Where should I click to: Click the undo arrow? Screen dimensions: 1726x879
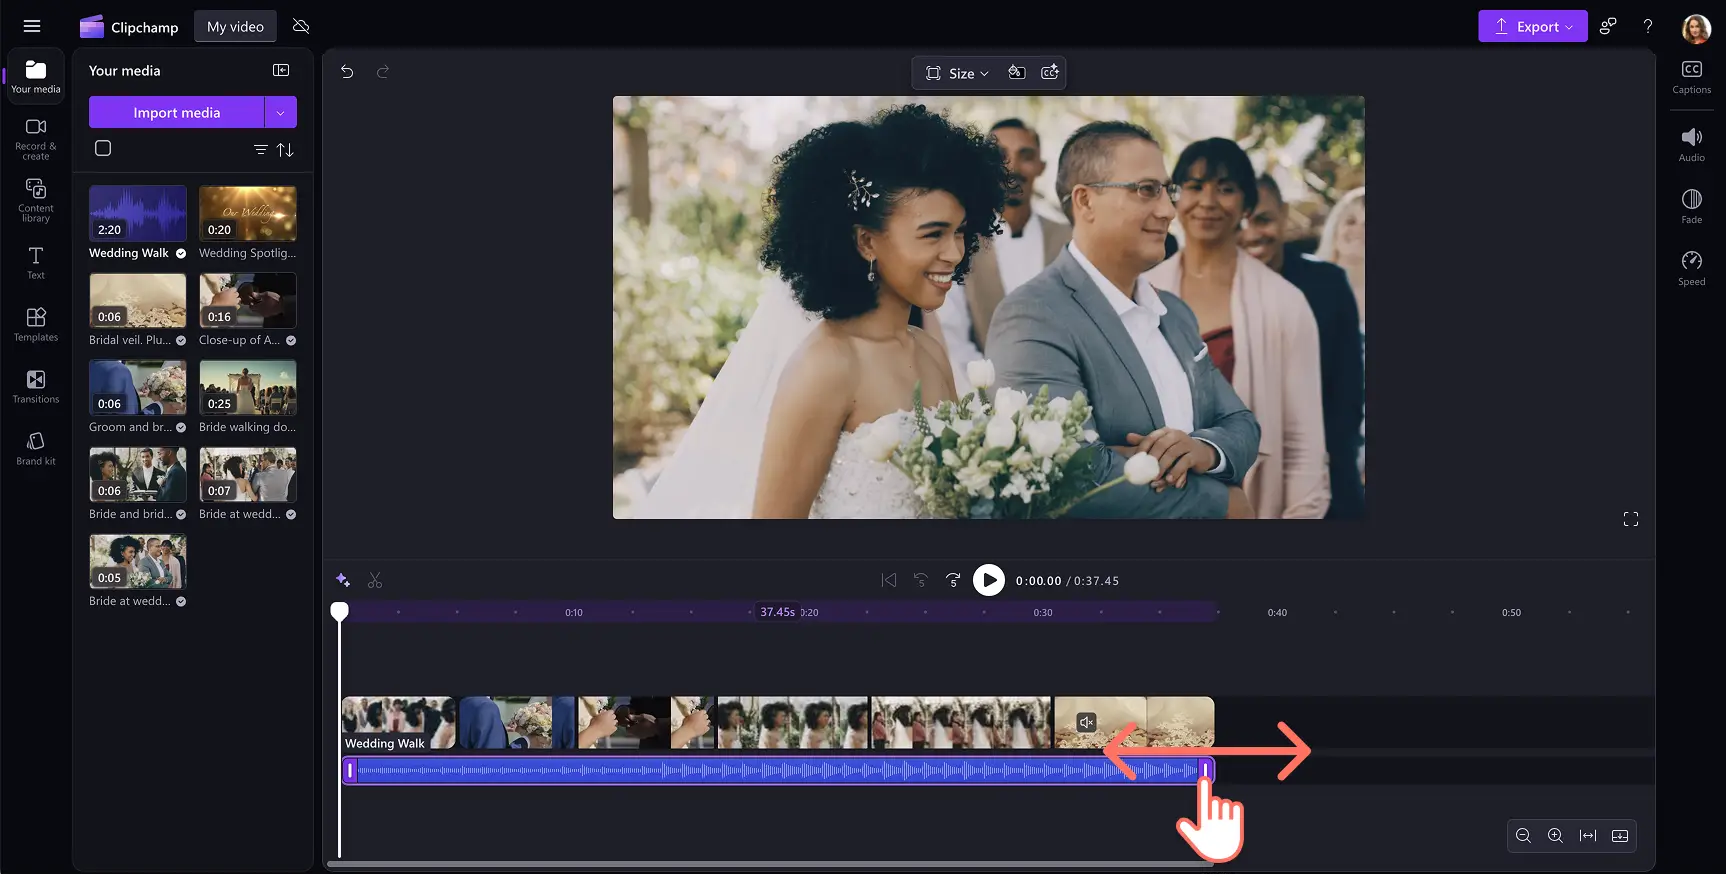click(347, 72)
